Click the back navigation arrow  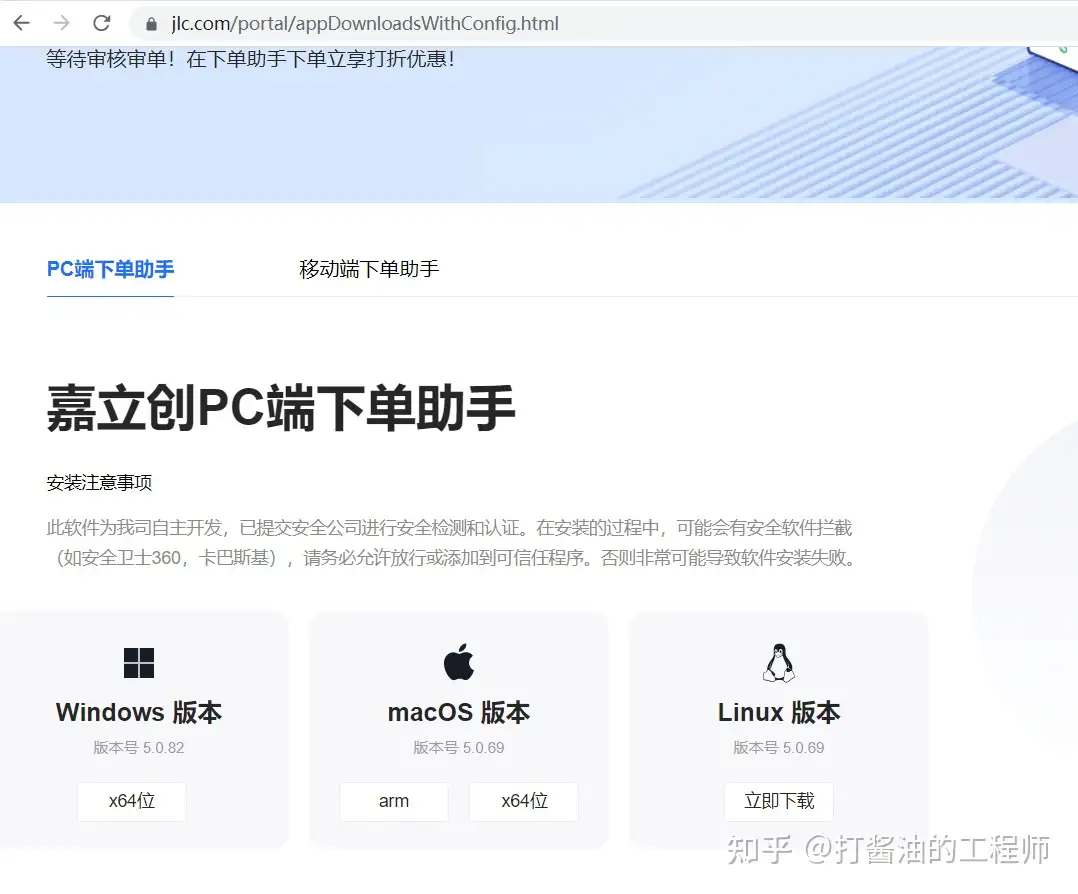click(21, 22)
